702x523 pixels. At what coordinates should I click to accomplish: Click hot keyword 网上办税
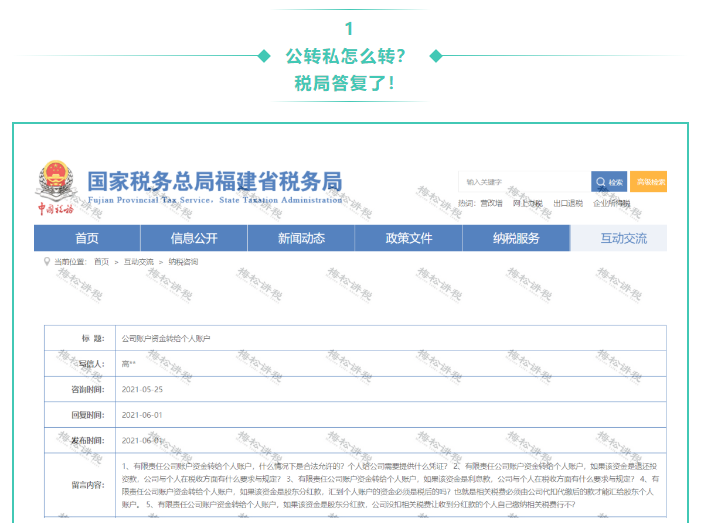click(x=527, y=204)
